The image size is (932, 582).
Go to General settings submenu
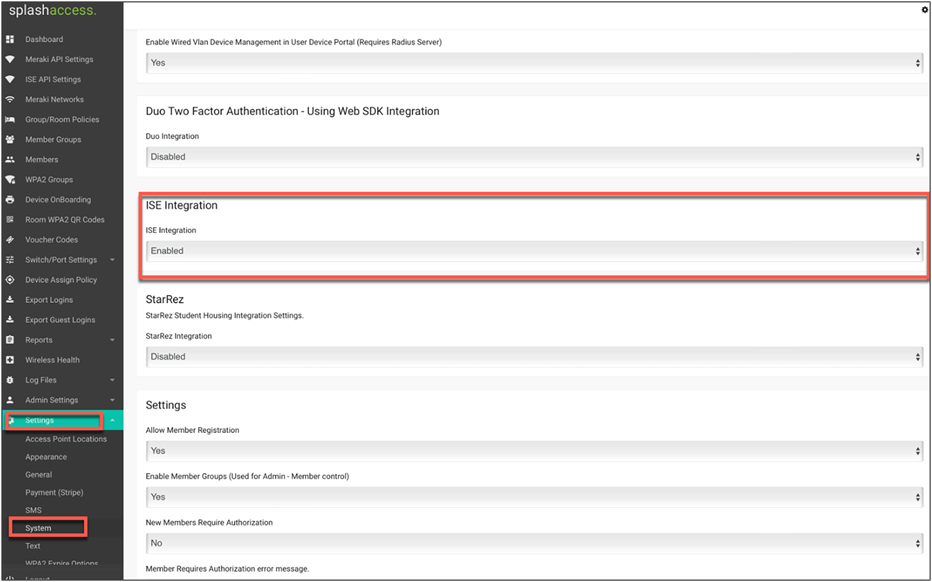pyautogui.click(x=39, y=475)
